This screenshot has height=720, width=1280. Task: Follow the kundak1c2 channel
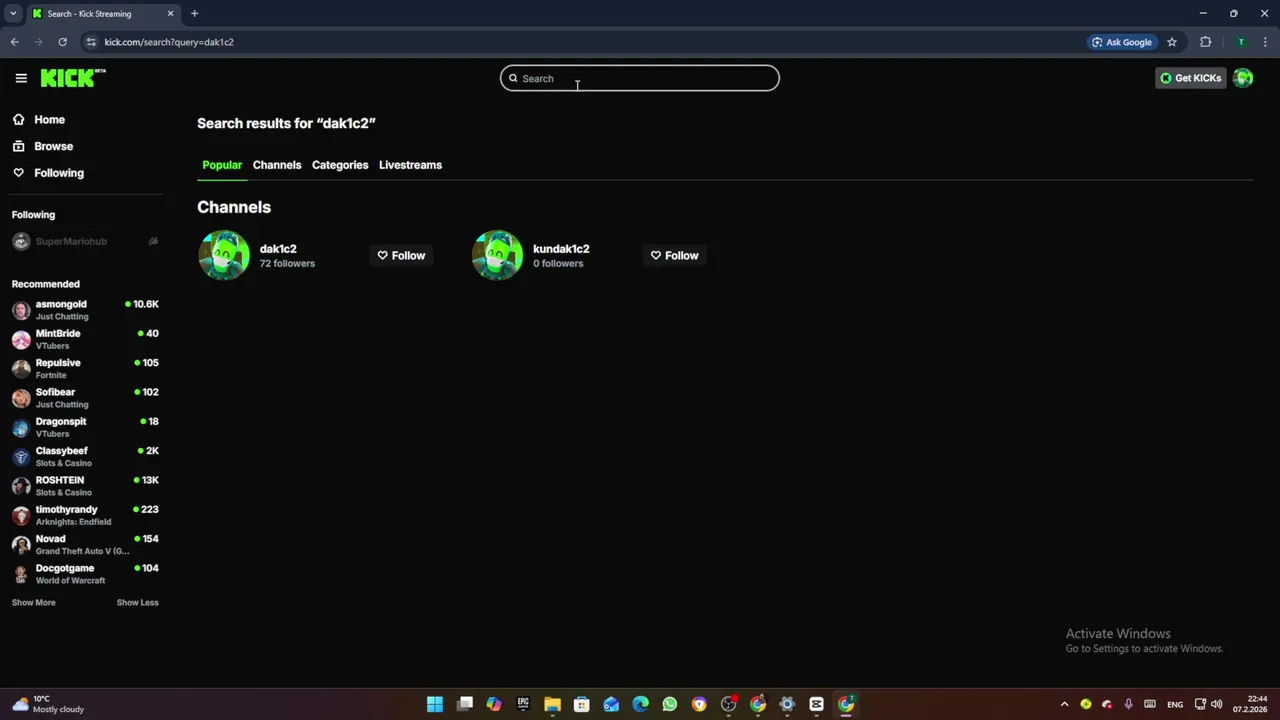(x=674, y=255)
